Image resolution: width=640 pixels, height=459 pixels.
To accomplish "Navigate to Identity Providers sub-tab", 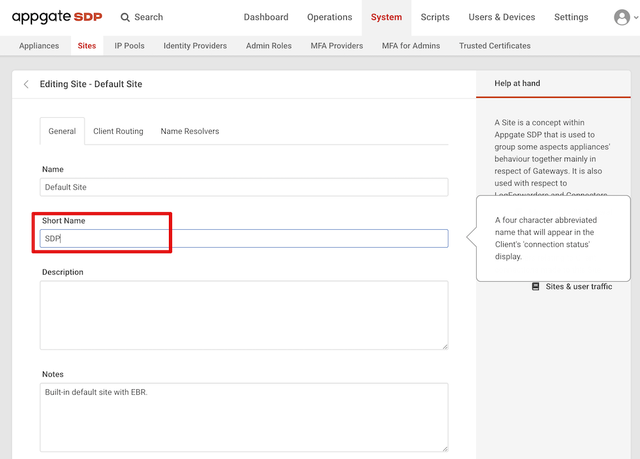I will pyautogui.click(x=195, y=46).
